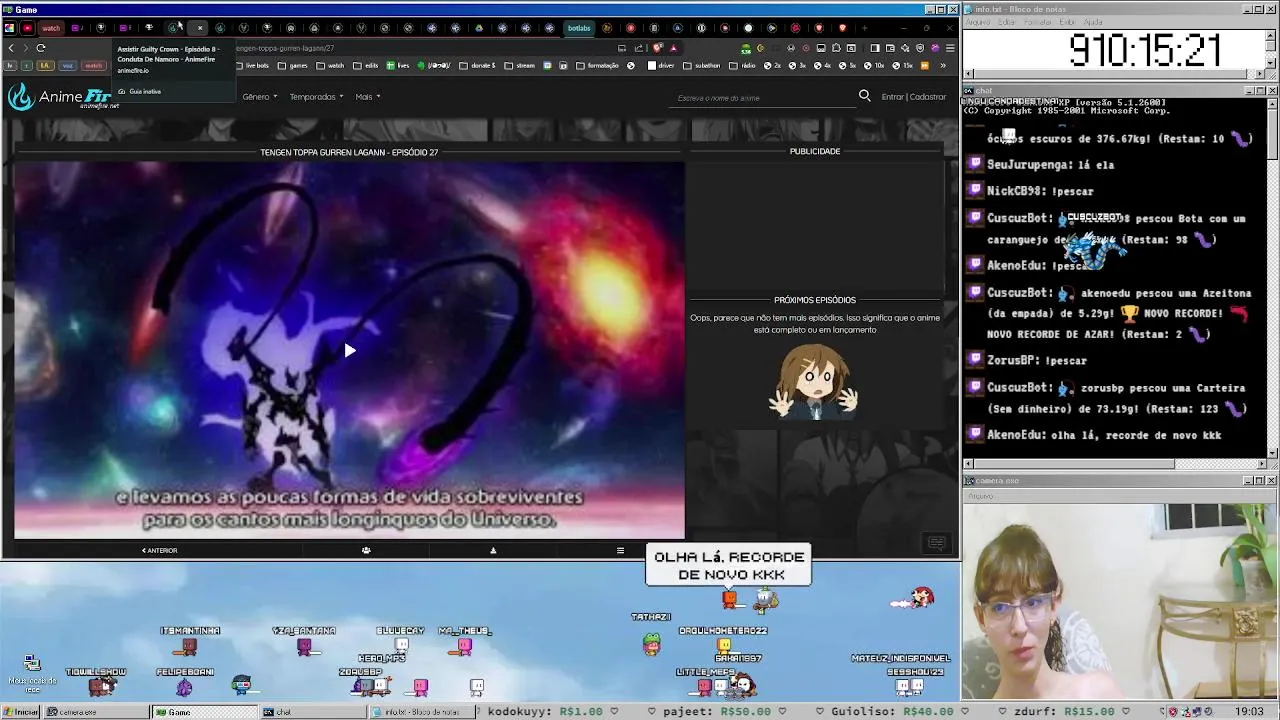Open the edits bookmark folder

pyautogui.click(x=366, y=66)
